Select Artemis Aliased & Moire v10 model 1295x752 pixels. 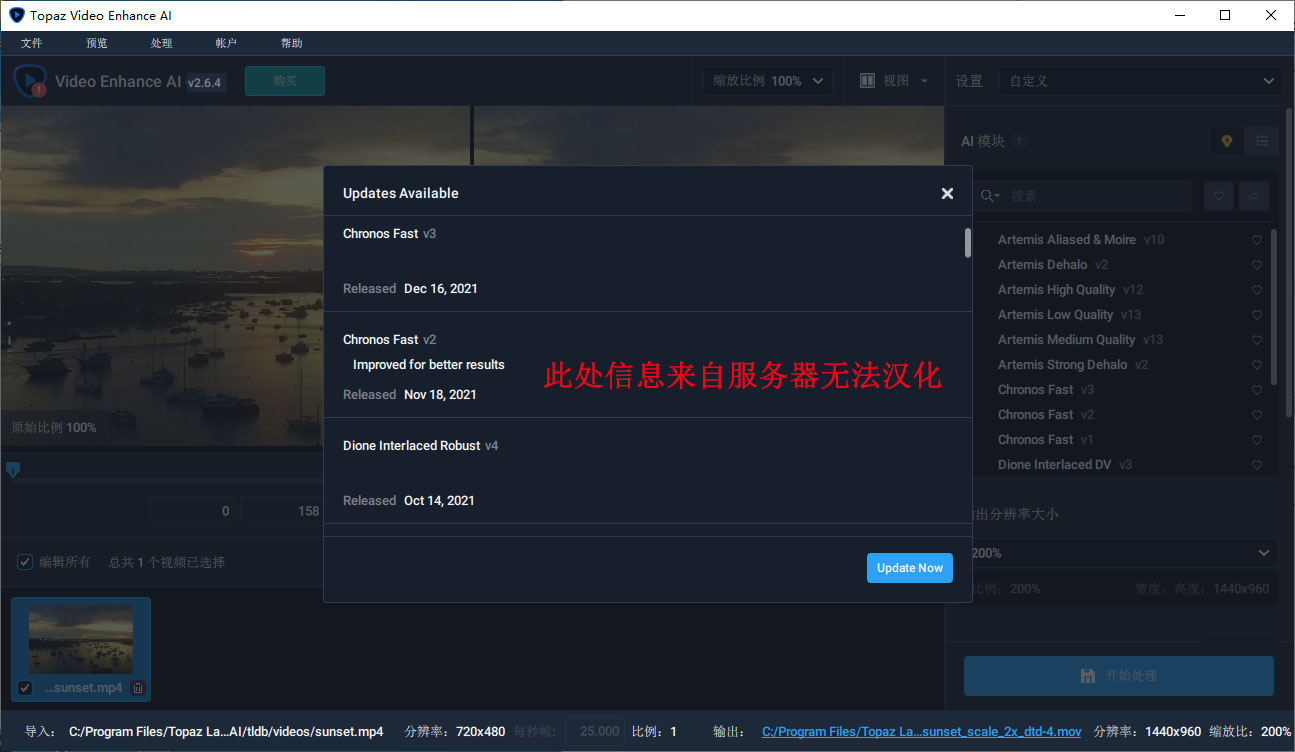pyautogui.click(x=1081, y=240)
